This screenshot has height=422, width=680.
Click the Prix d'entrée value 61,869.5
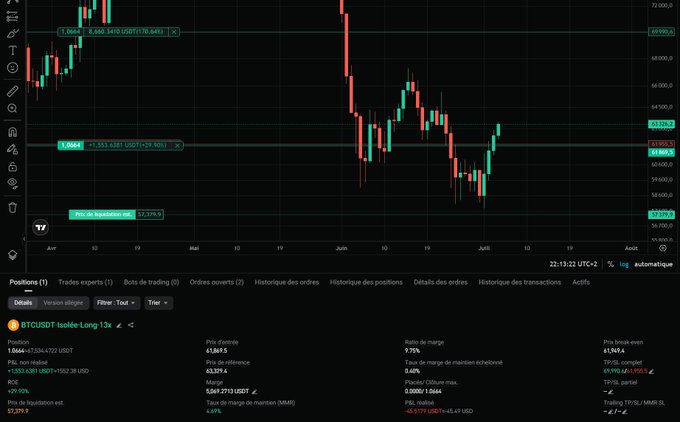click(216, 350)
